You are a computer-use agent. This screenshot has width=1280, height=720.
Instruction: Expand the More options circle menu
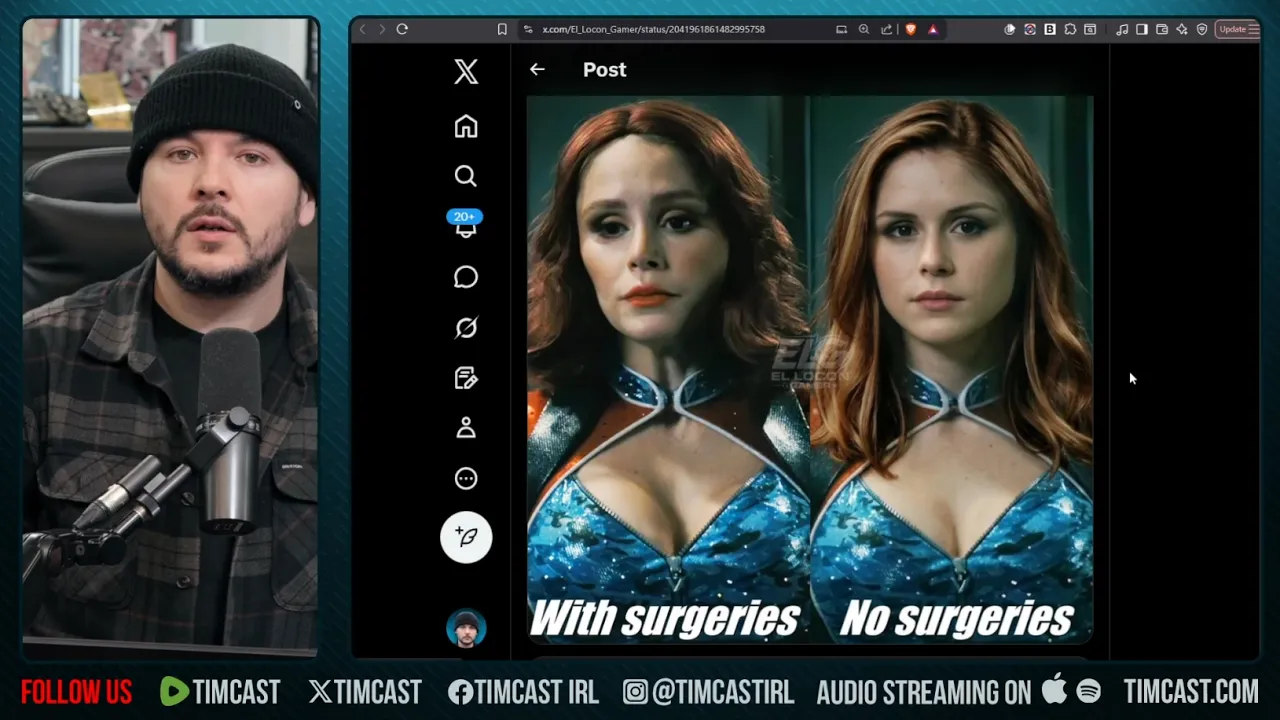pos(466,478)
